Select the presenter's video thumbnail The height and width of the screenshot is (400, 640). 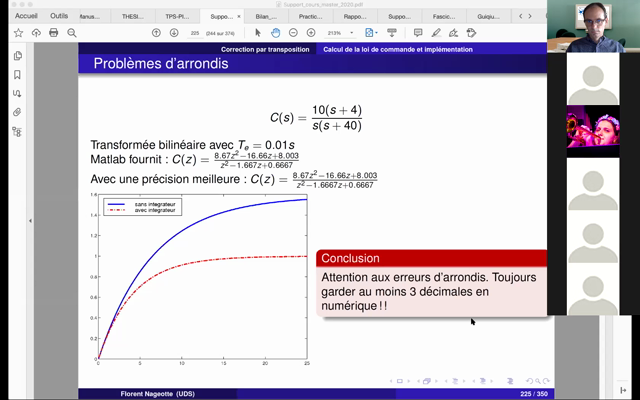(593, 22)
